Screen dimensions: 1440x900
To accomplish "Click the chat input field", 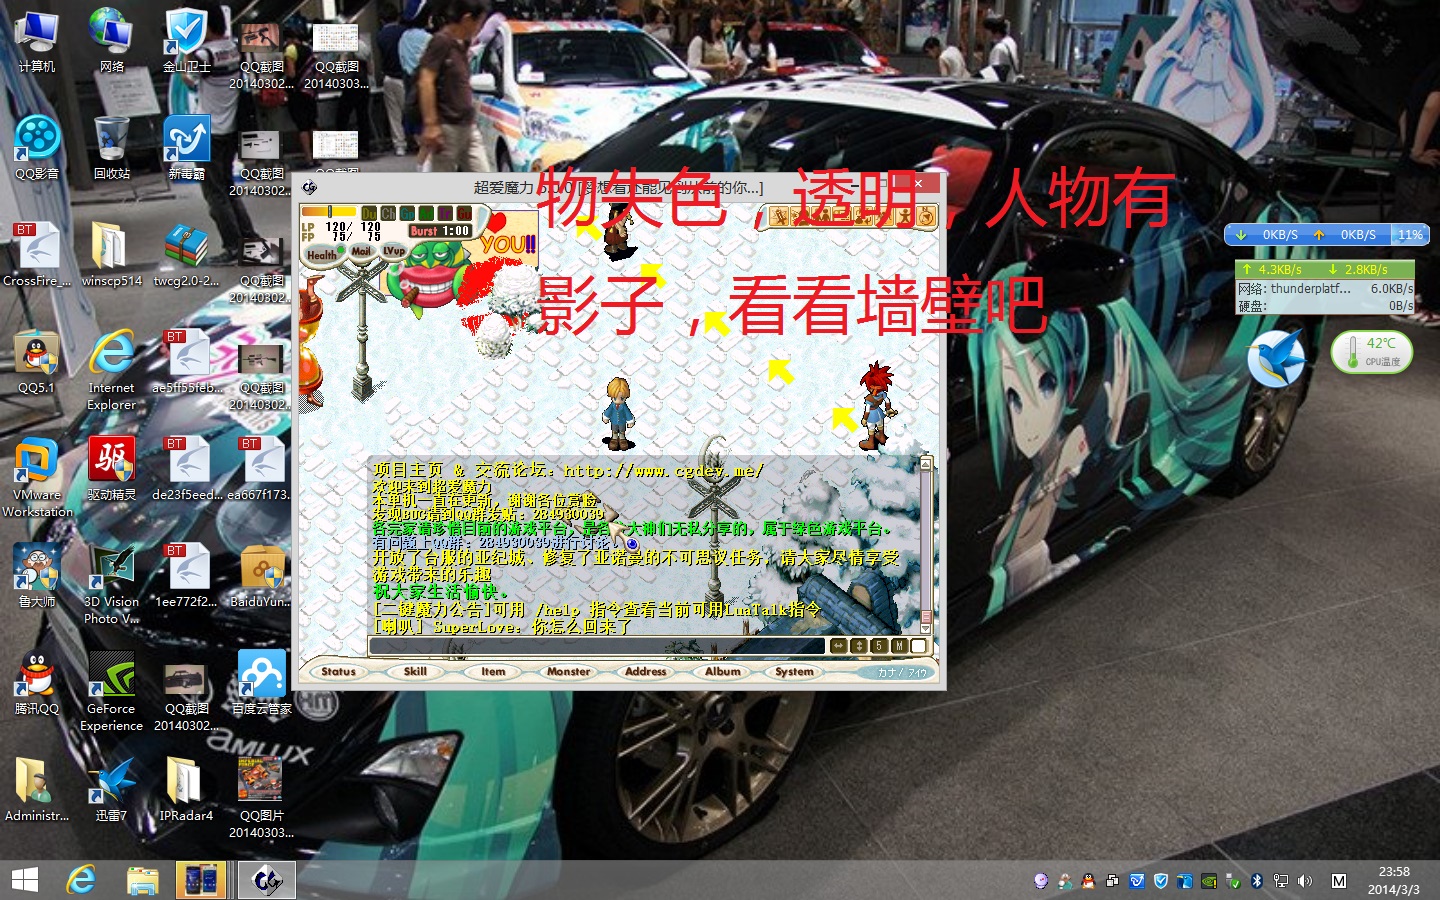I will pos(596,646).
